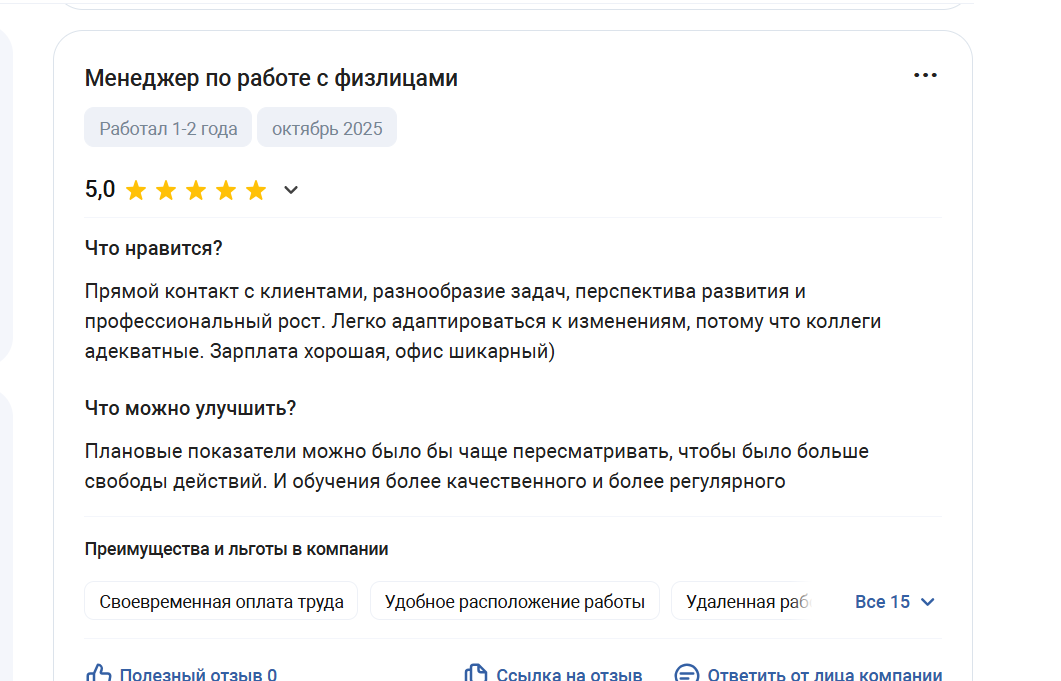Image resolution: width=1061 pixels, height=681 pixels.
Task: Click the speech bubble reply icon
Action: point(687,673)
